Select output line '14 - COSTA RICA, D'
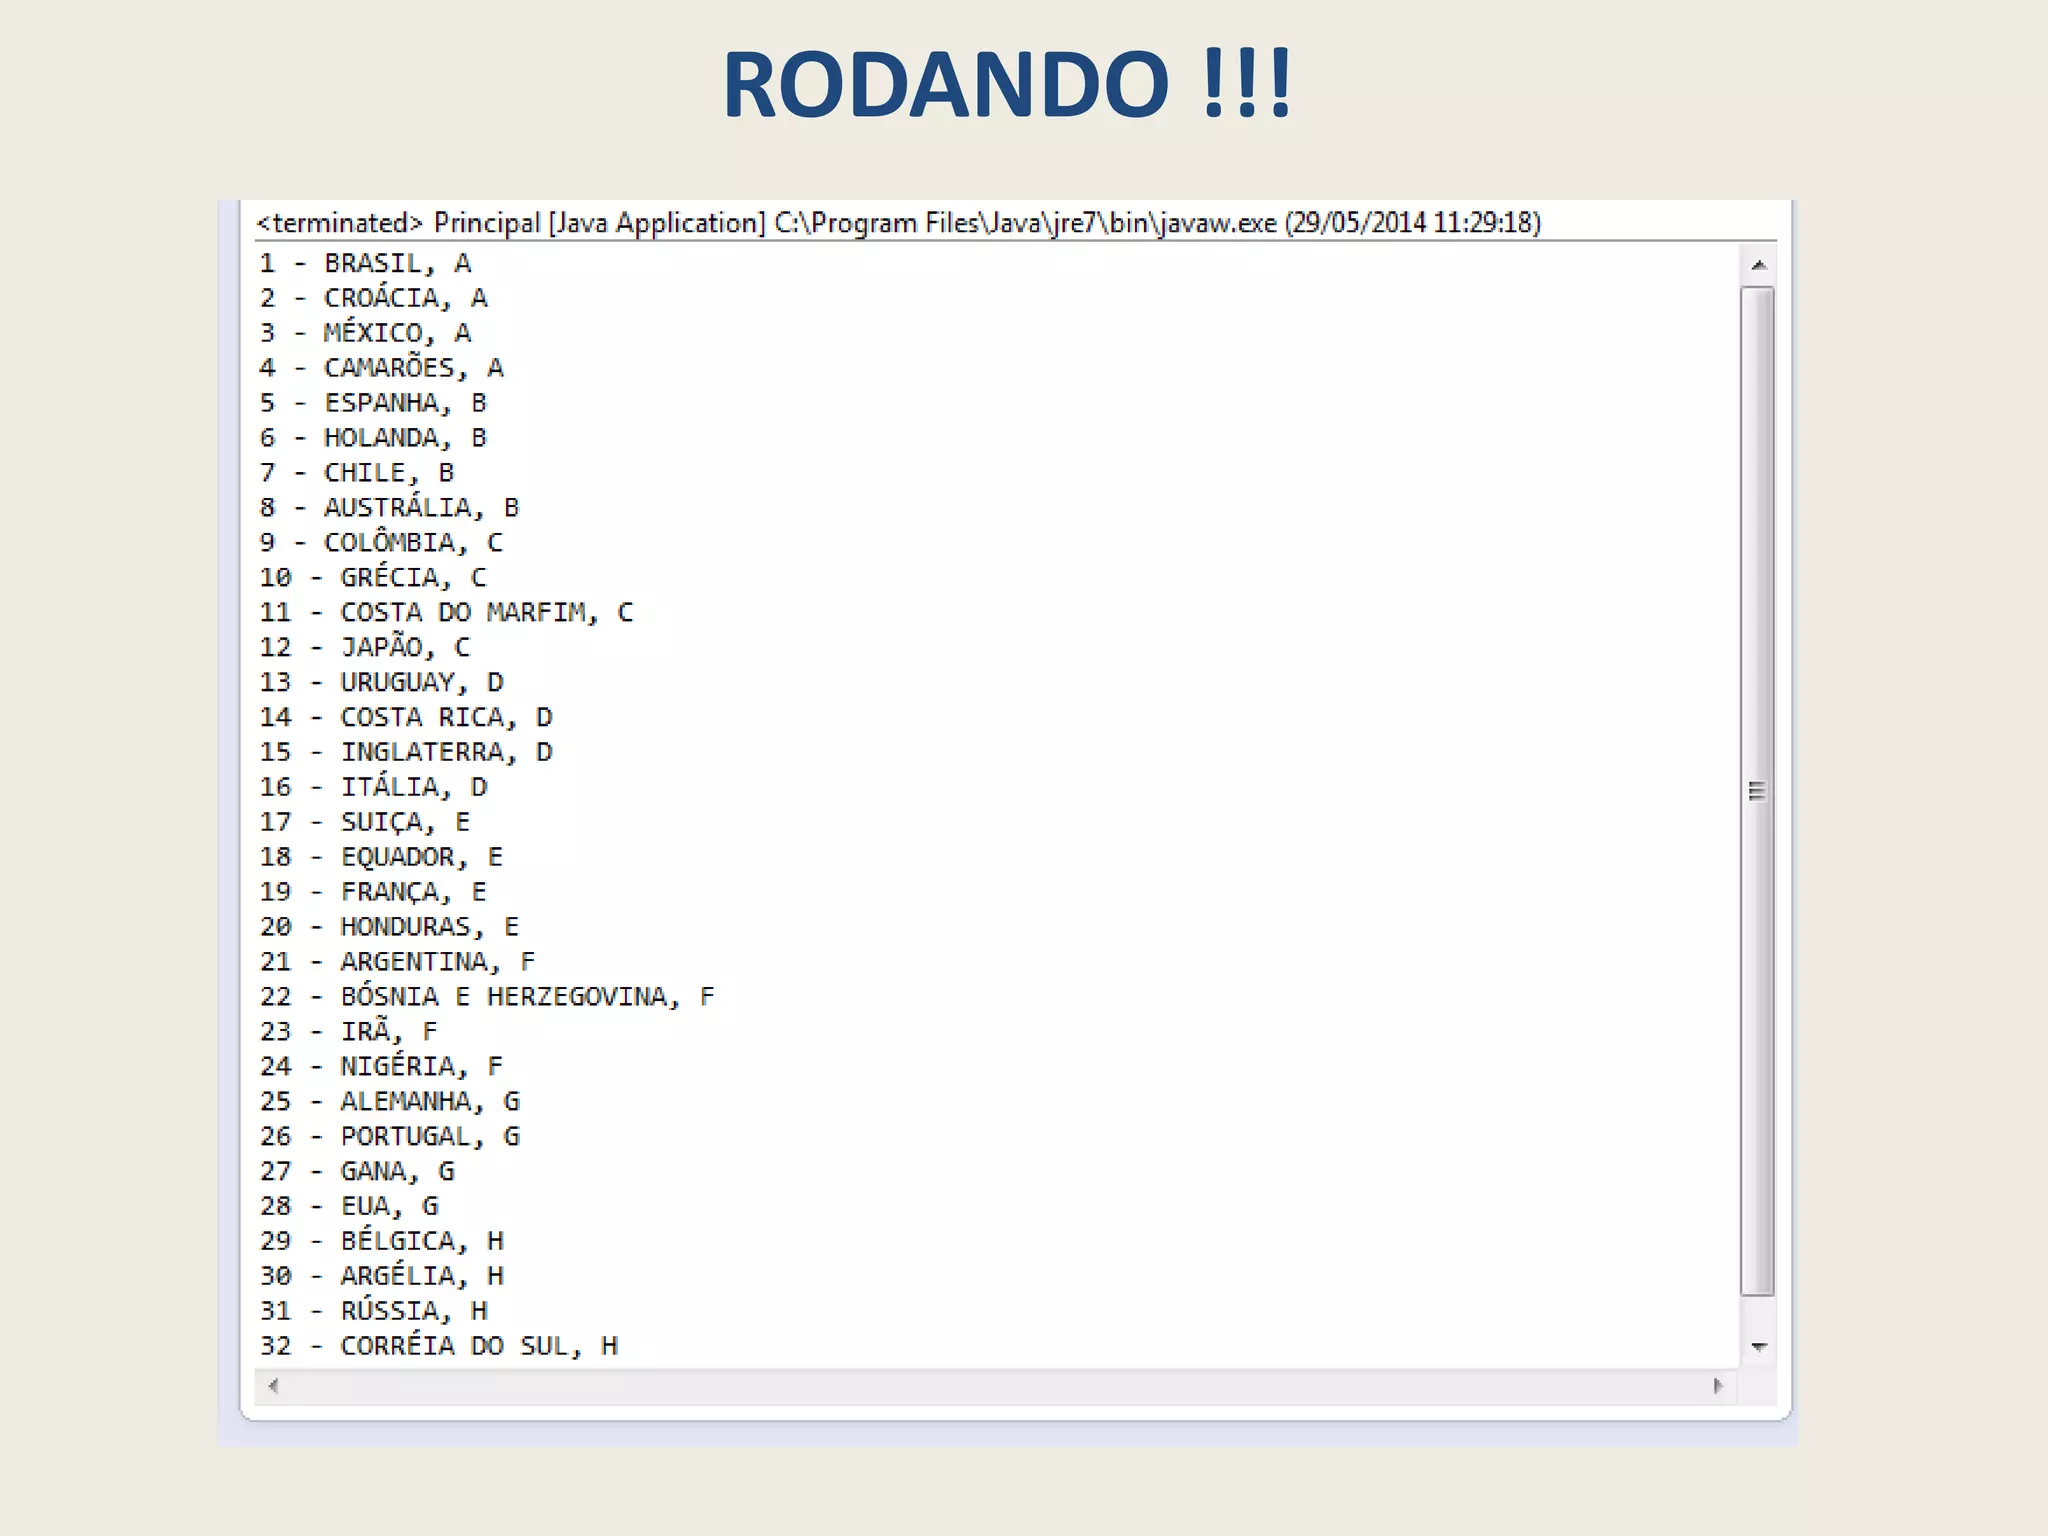This screenshot has height=1536, width=2048. click(406, 717)
